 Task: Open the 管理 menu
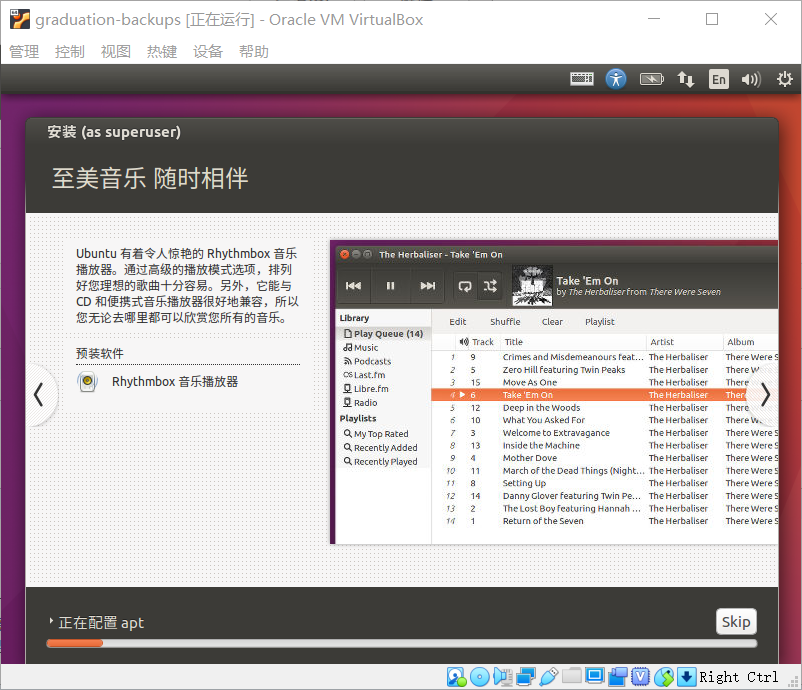pyautogui.click(x=24, y=51)
